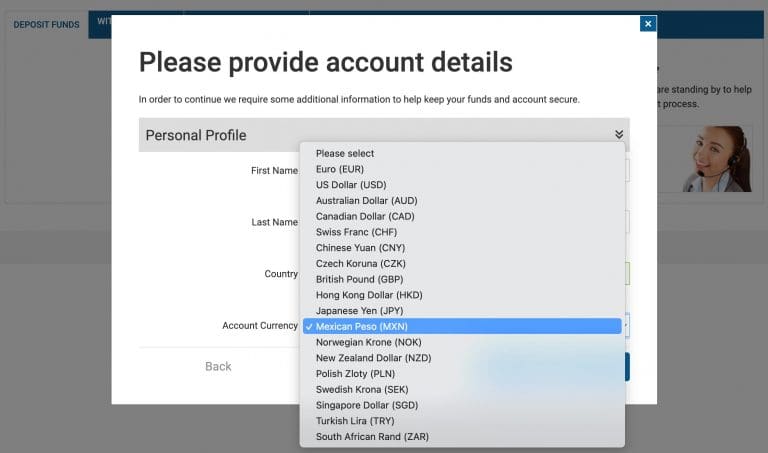Screen dimensions: 768x453
Task: Choose Turkish Lira (TRY) option
Action: click(462, 421)
